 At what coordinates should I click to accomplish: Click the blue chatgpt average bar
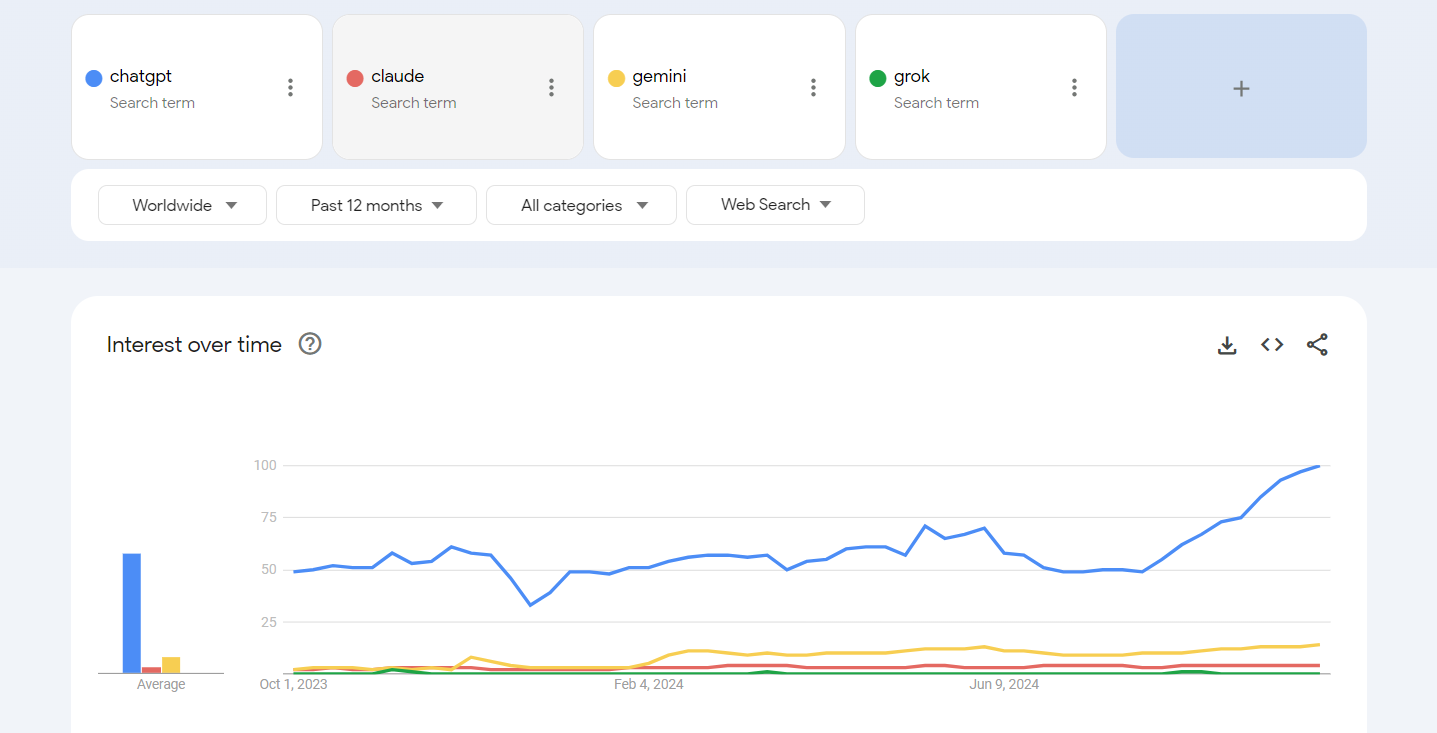tap(132, 613)
